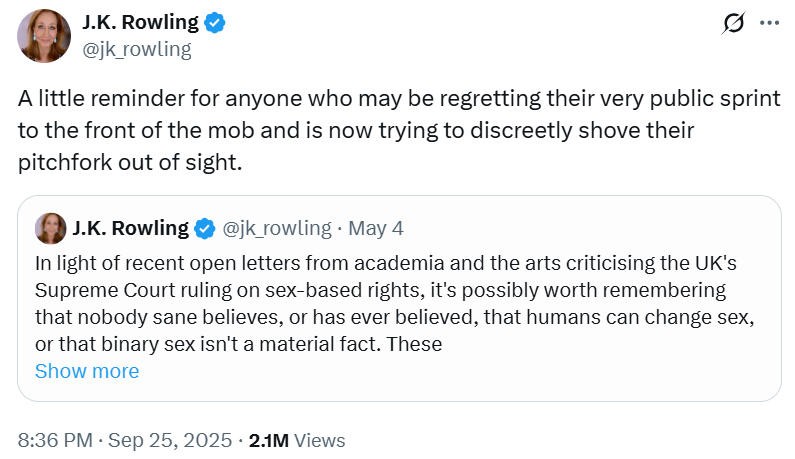Click the @jk_rowling handle in the quoted post
The image size is (795, 459).
[275, 229]
